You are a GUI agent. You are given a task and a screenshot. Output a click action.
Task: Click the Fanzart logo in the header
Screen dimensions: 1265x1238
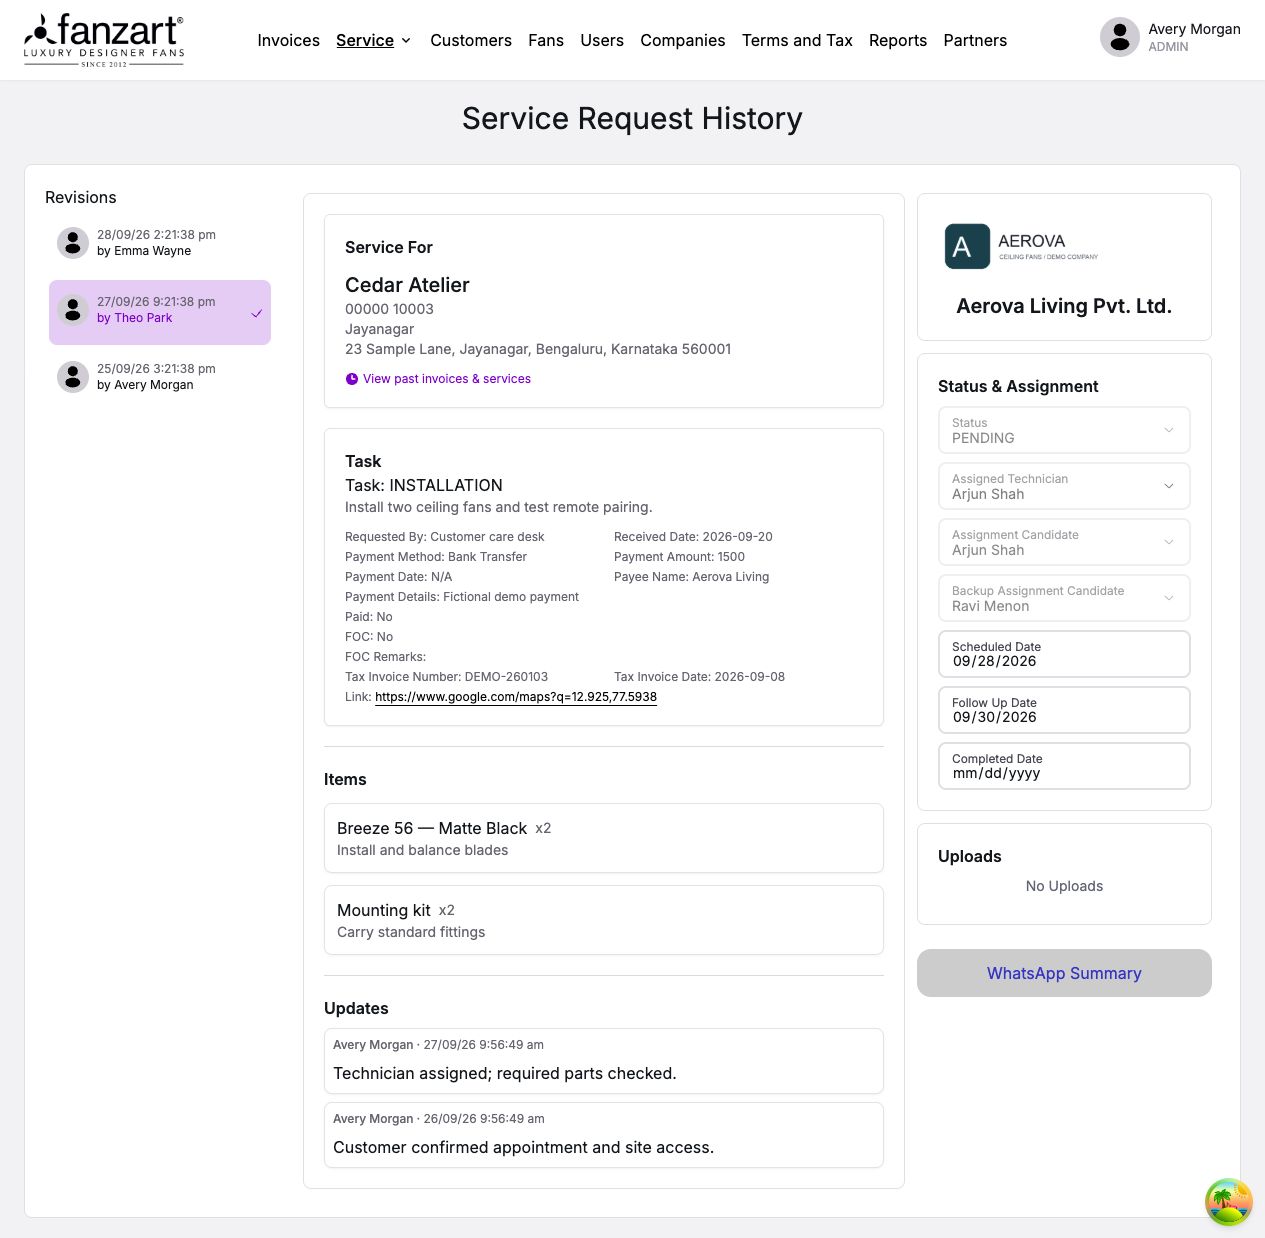pyautogui.click(x=104, y=40)
